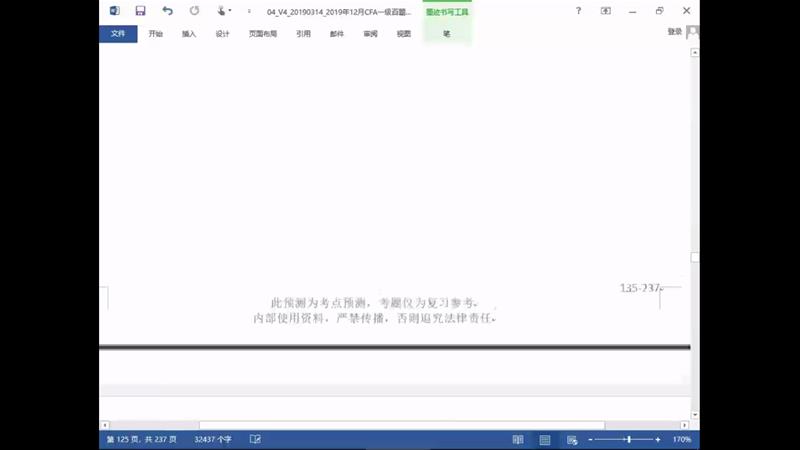The width and height of the screenshot is (800, 450).
Task: Open Ribbon Display Options
Action: [606, 11]
